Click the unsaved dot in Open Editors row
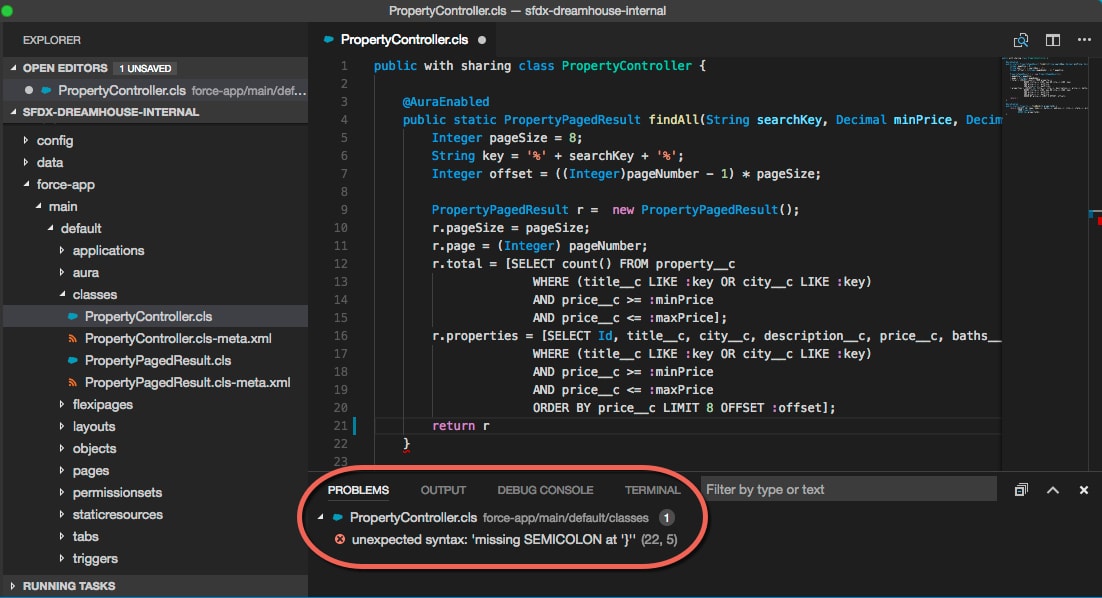1102x598 pixels. (x=29, y=90)
